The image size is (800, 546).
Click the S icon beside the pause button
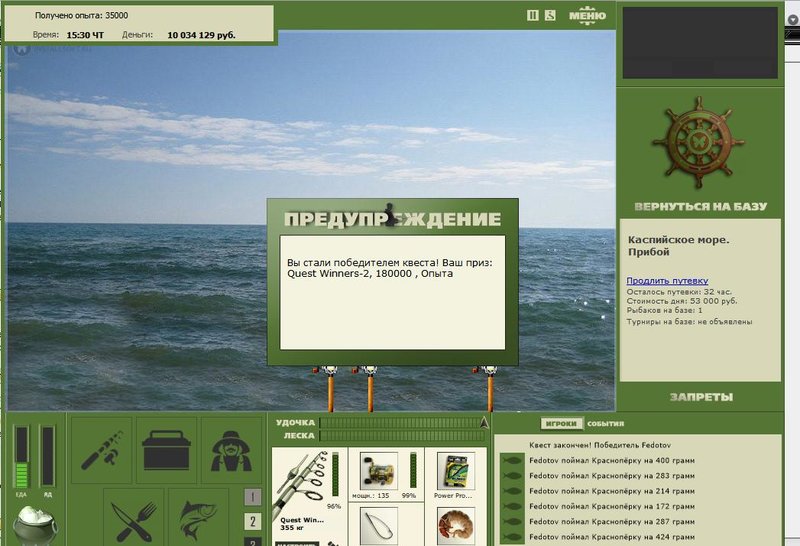coord(550,15)
